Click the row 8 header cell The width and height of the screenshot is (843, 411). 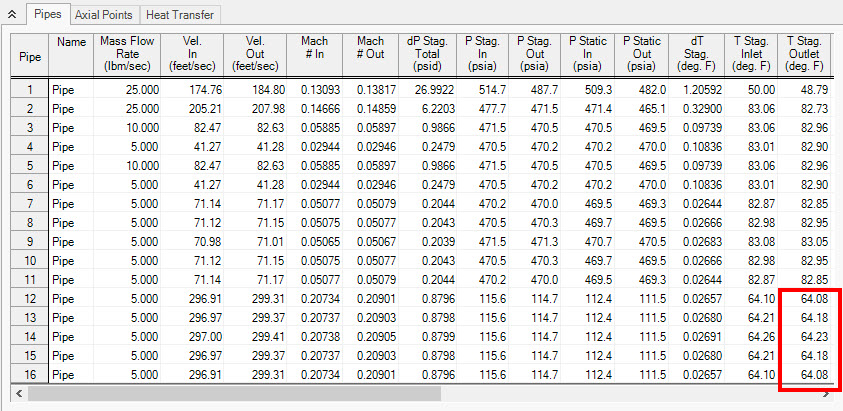[30, 222]
